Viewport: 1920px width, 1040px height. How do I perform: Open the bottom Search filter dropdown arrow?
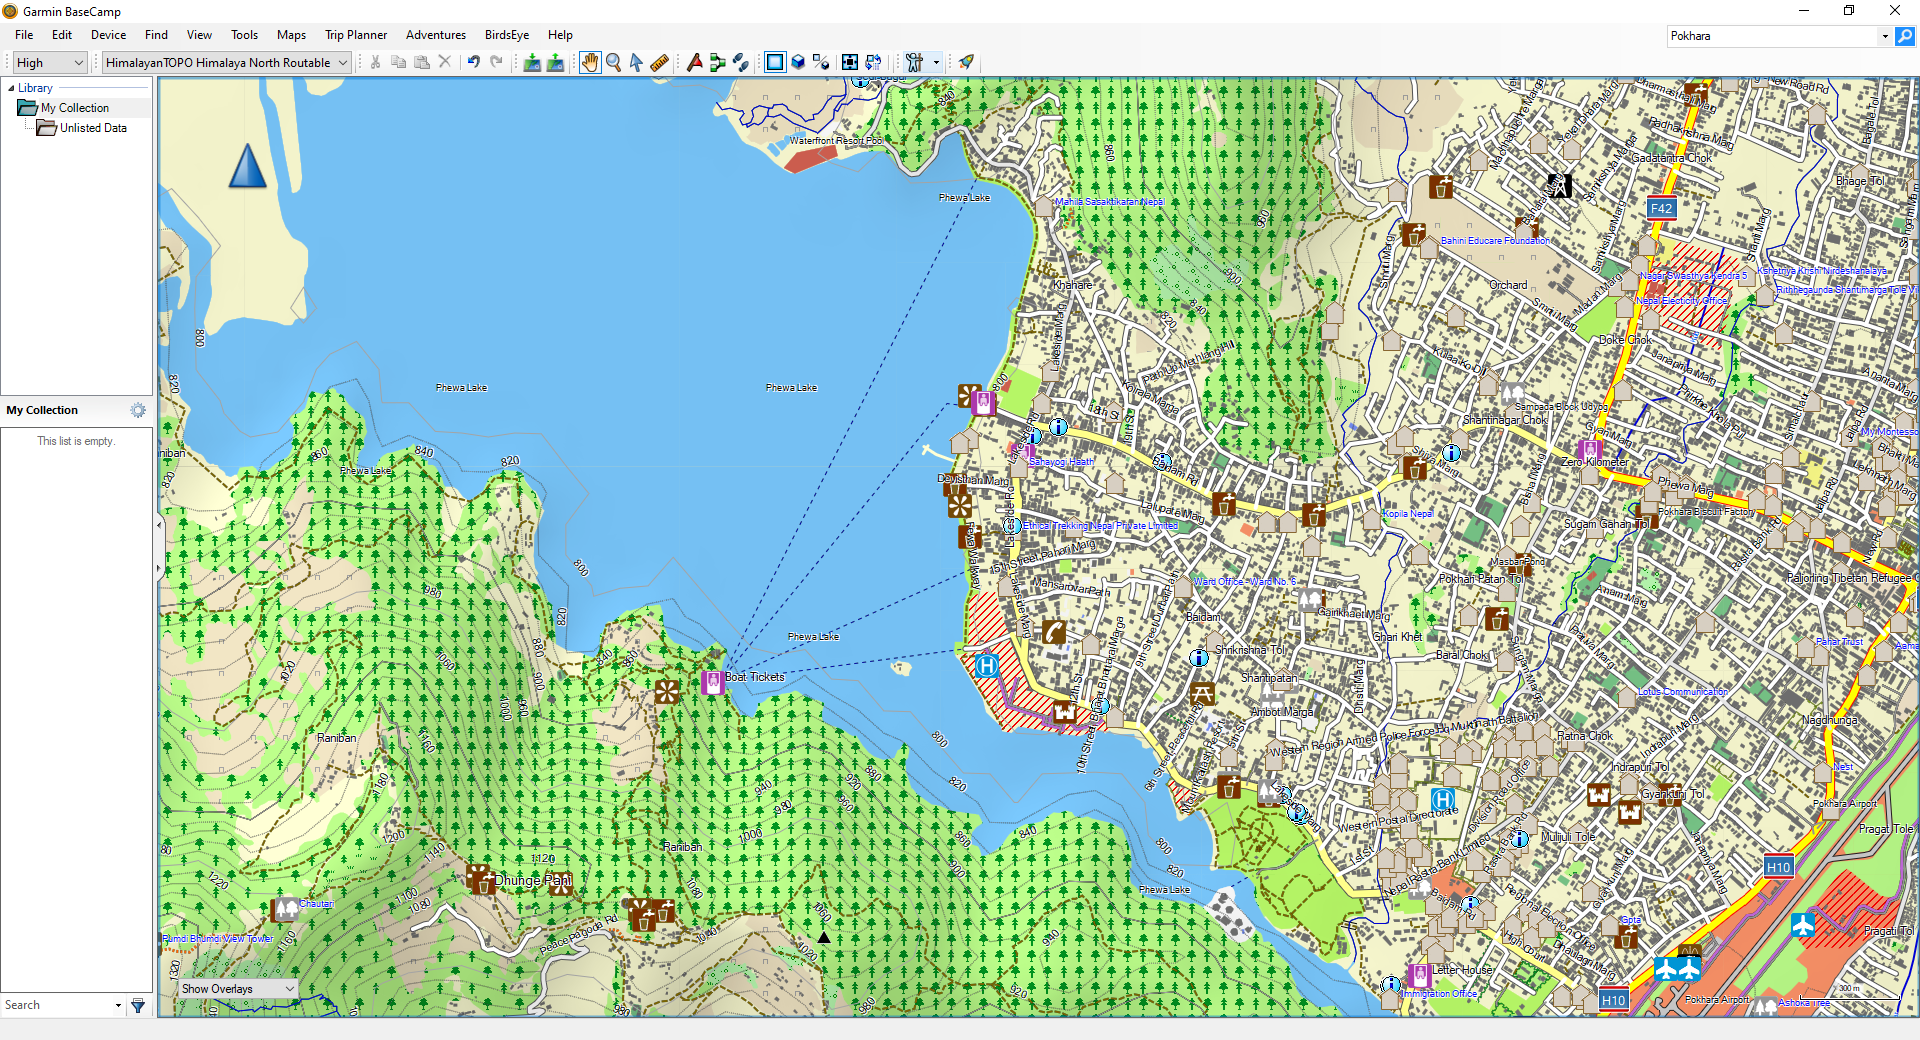[x=118, y=1005]
